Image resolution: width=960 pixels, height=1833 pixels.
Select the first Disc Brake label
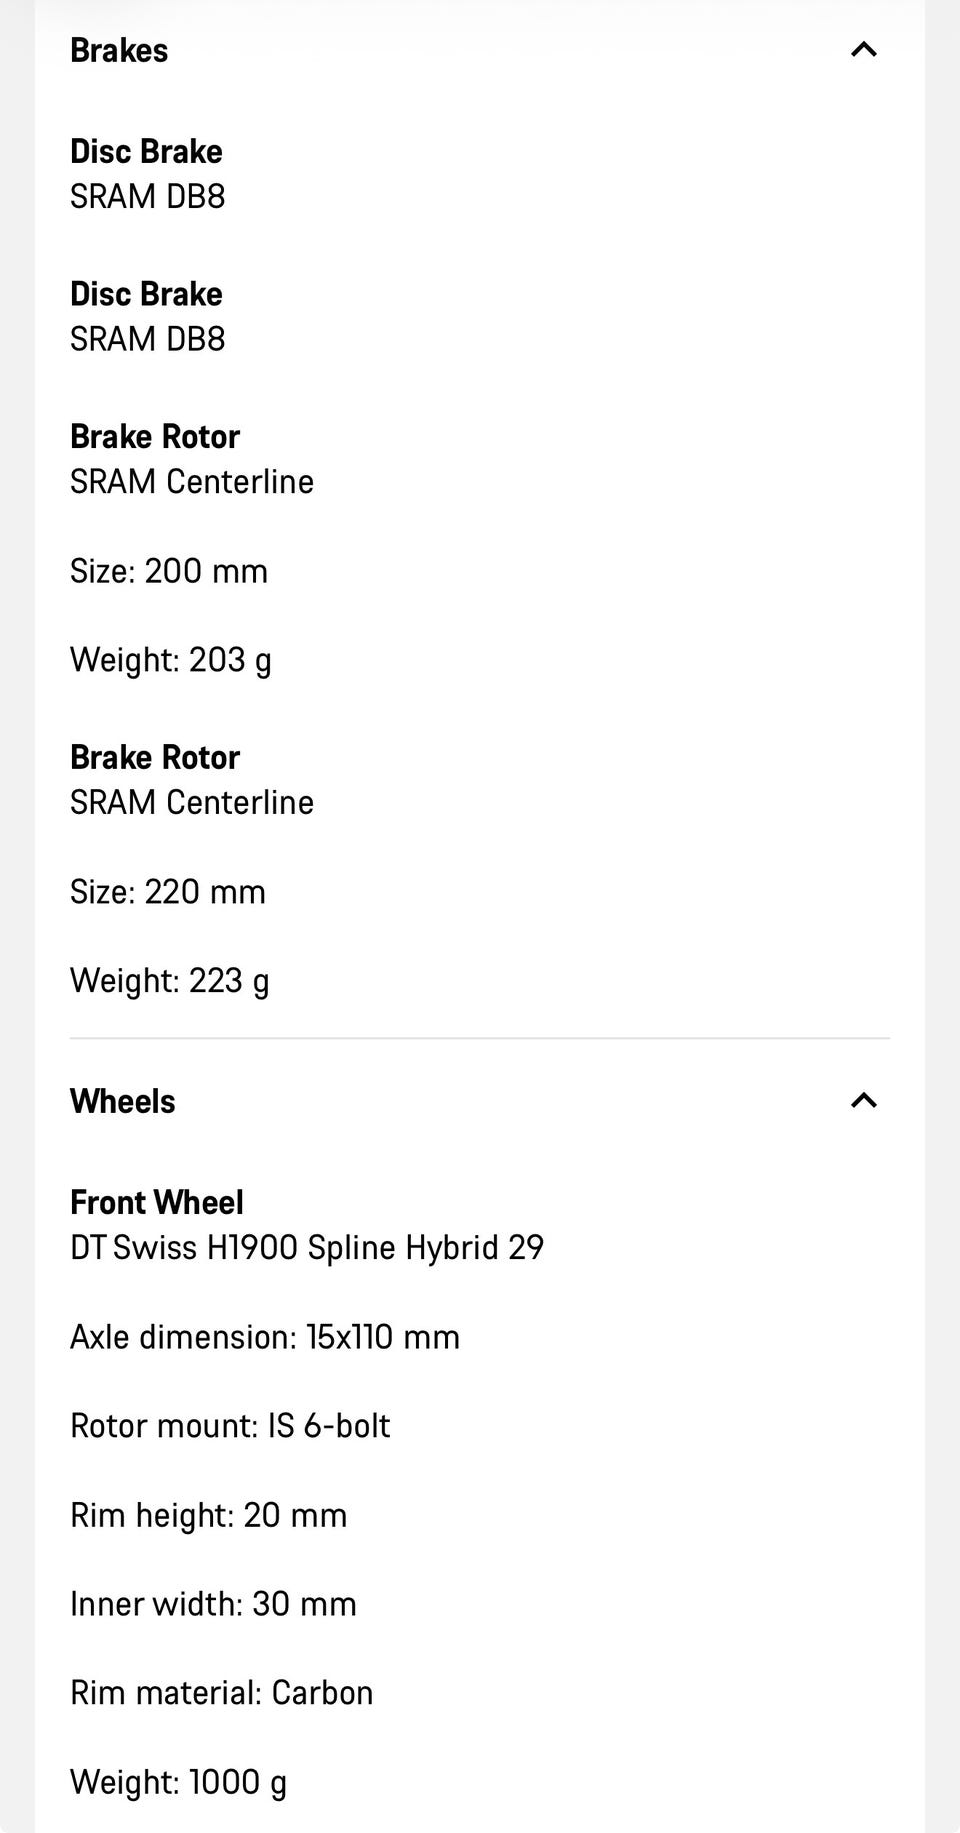tap(146, 151)
